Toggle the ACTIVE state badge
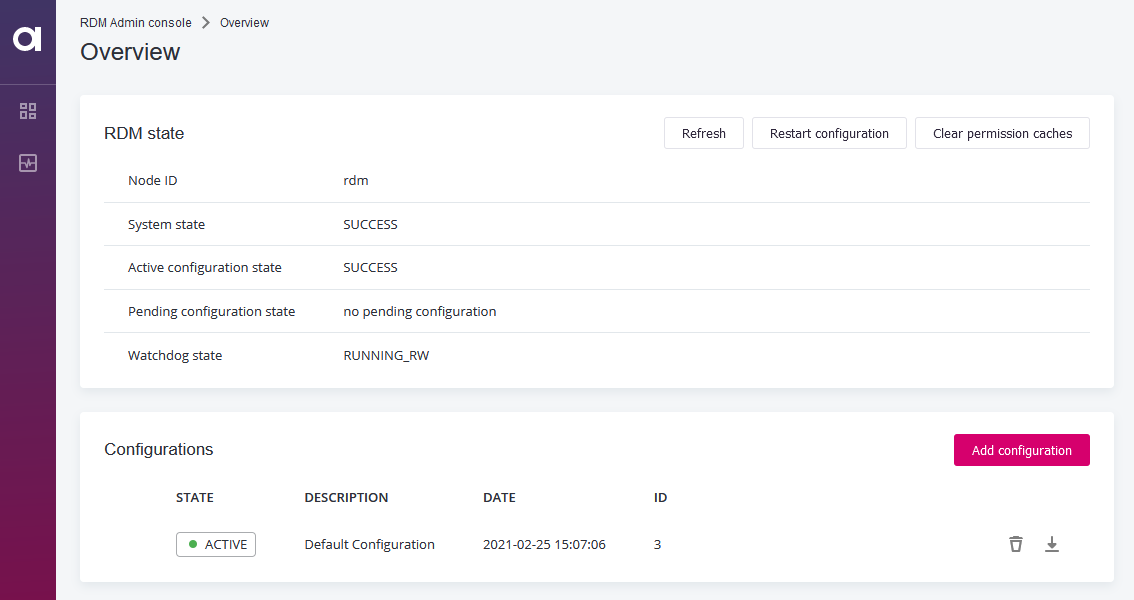 tap(215, 544)
